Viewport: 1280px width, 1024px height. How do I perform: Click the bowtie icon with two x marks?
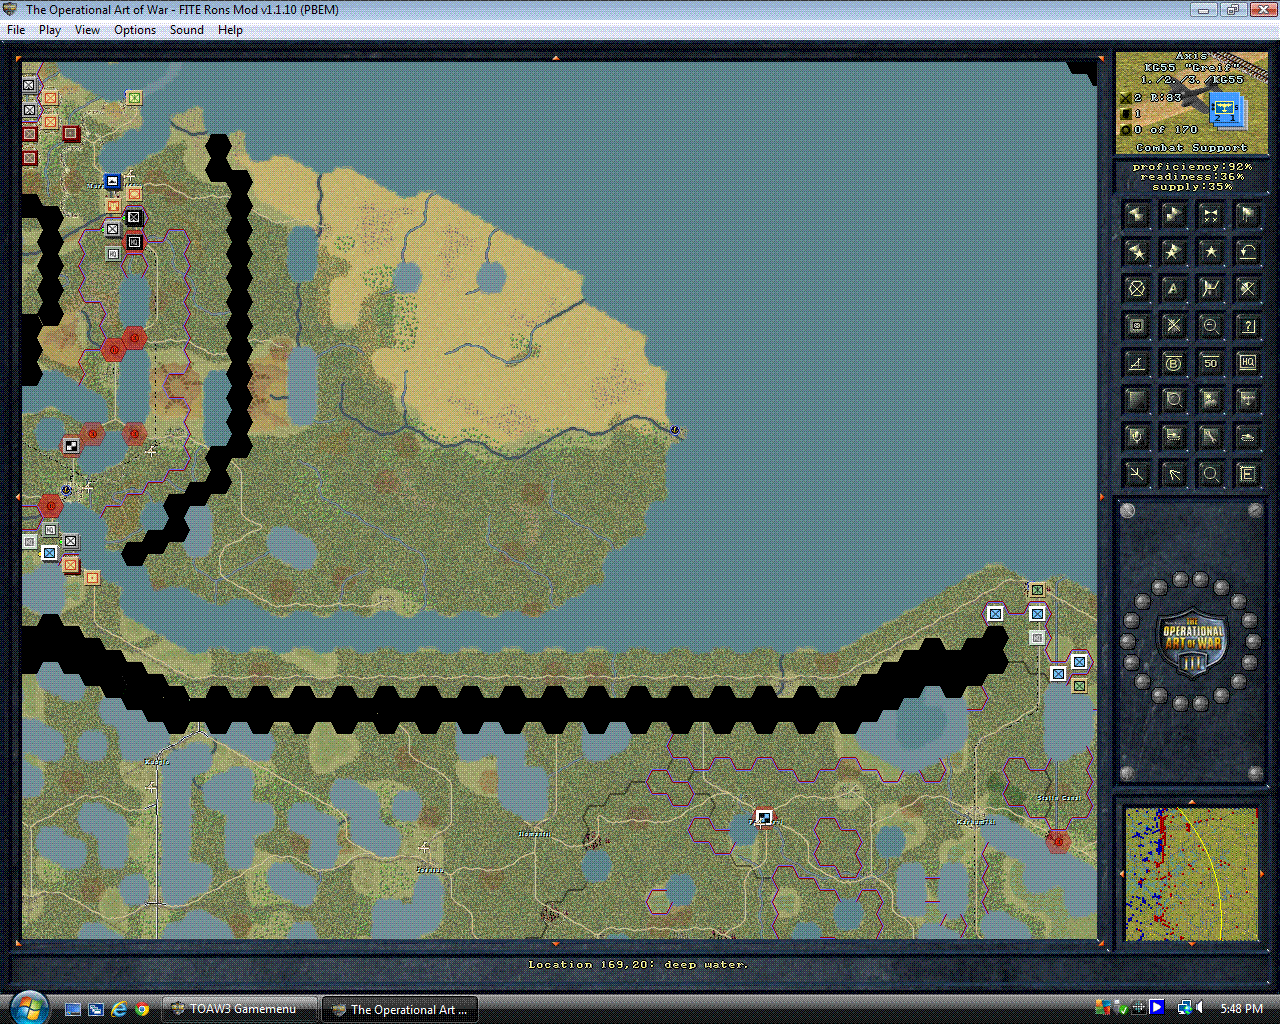[1211, 214]
